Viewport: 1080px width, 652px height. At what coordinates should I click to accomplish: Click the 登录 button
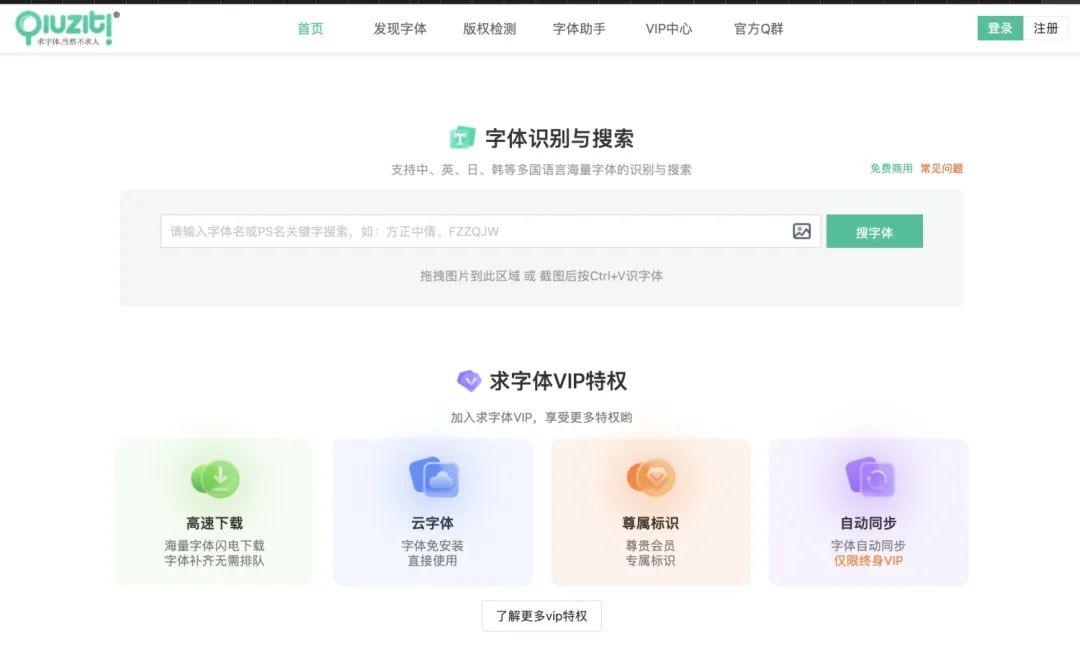click(x=999, y=28)
